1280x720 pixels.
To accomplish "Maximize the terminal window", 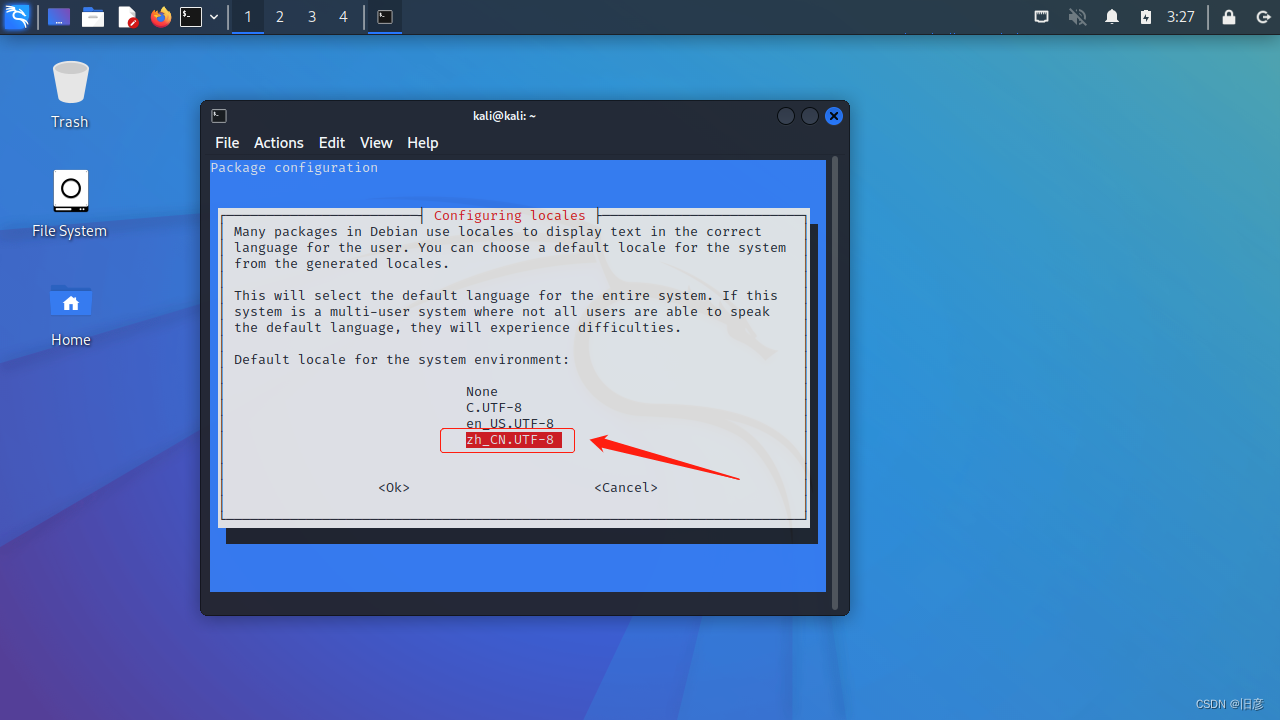I will coord(810,116).
